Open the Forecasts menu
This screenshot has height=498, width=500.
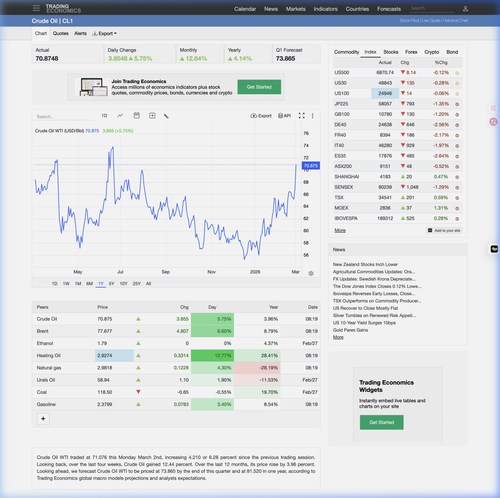pyautogui.click(x=389, y=9)
